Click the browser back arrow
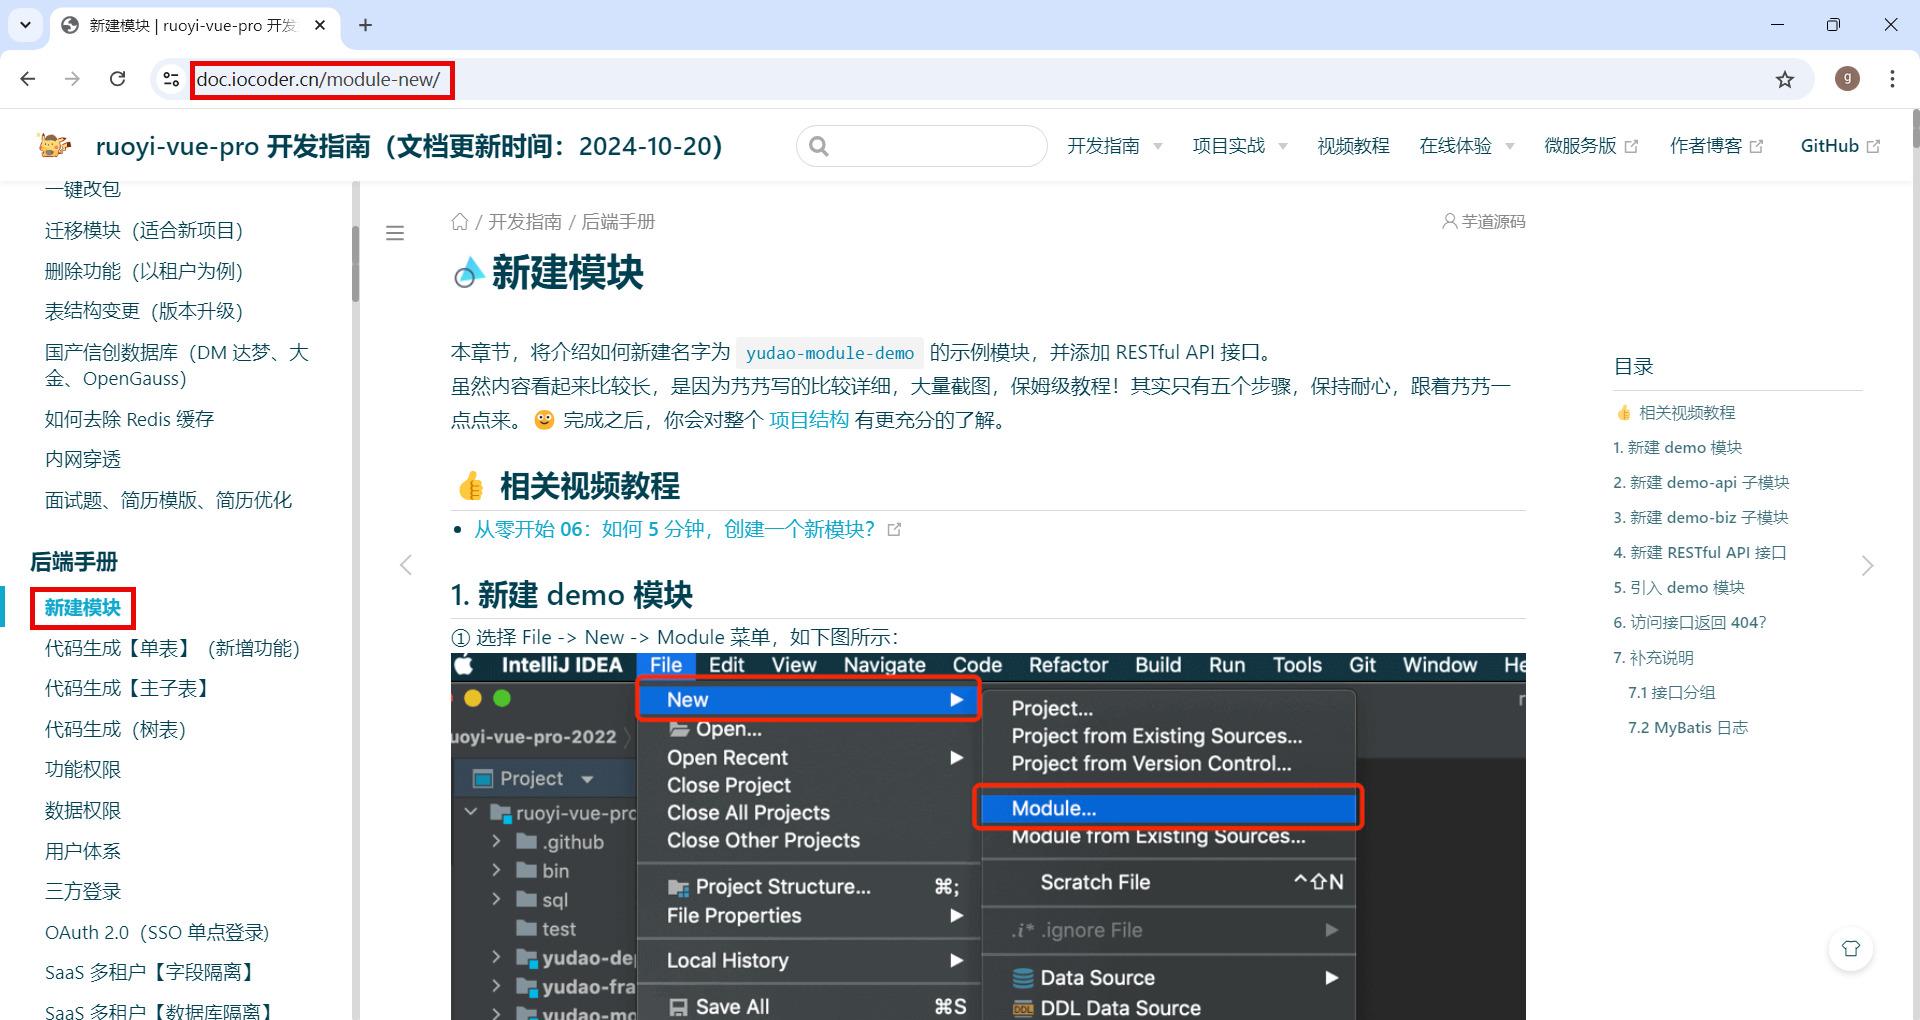The height and width of the screenshot is (1020, 1920). [x=28, y=79]
